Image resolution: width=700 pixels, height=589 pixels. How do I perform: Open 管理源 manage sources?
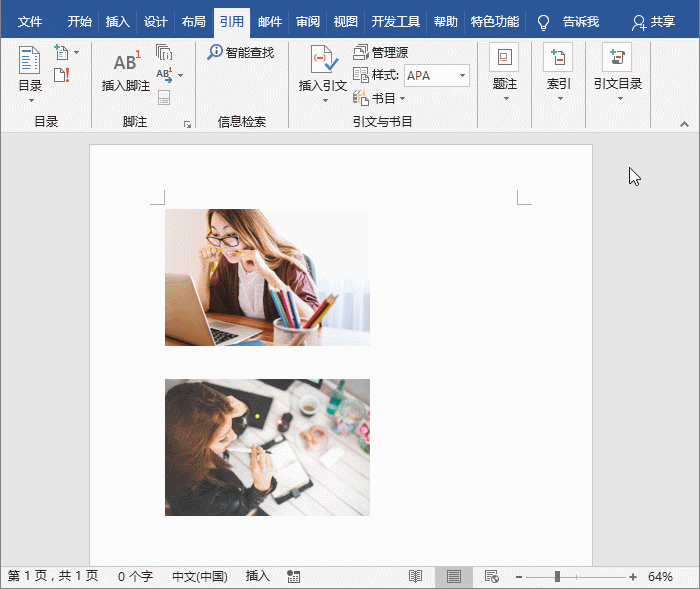tap(380, 52)
